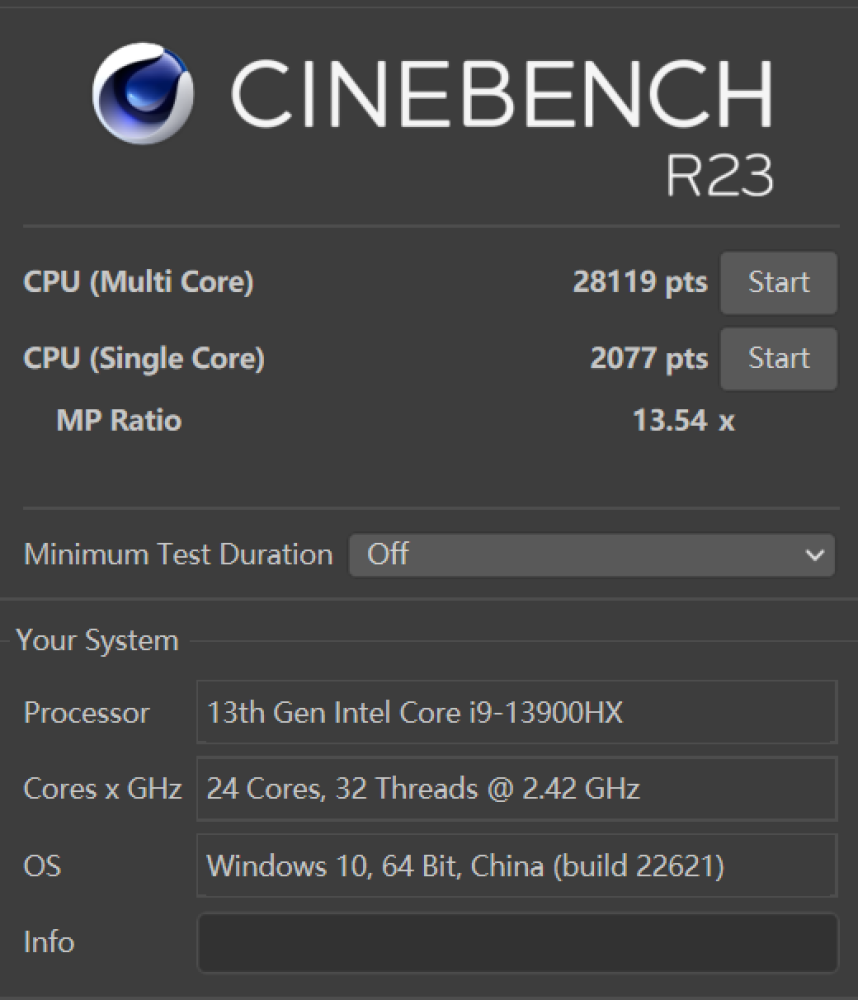Start the CPU Multi Core test

(x=778, y=283)
